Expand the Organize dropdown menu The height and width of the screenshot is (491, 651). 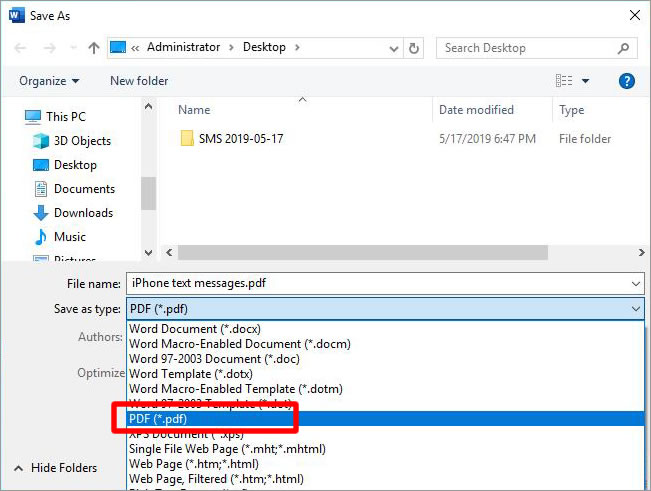coord(48,81)
